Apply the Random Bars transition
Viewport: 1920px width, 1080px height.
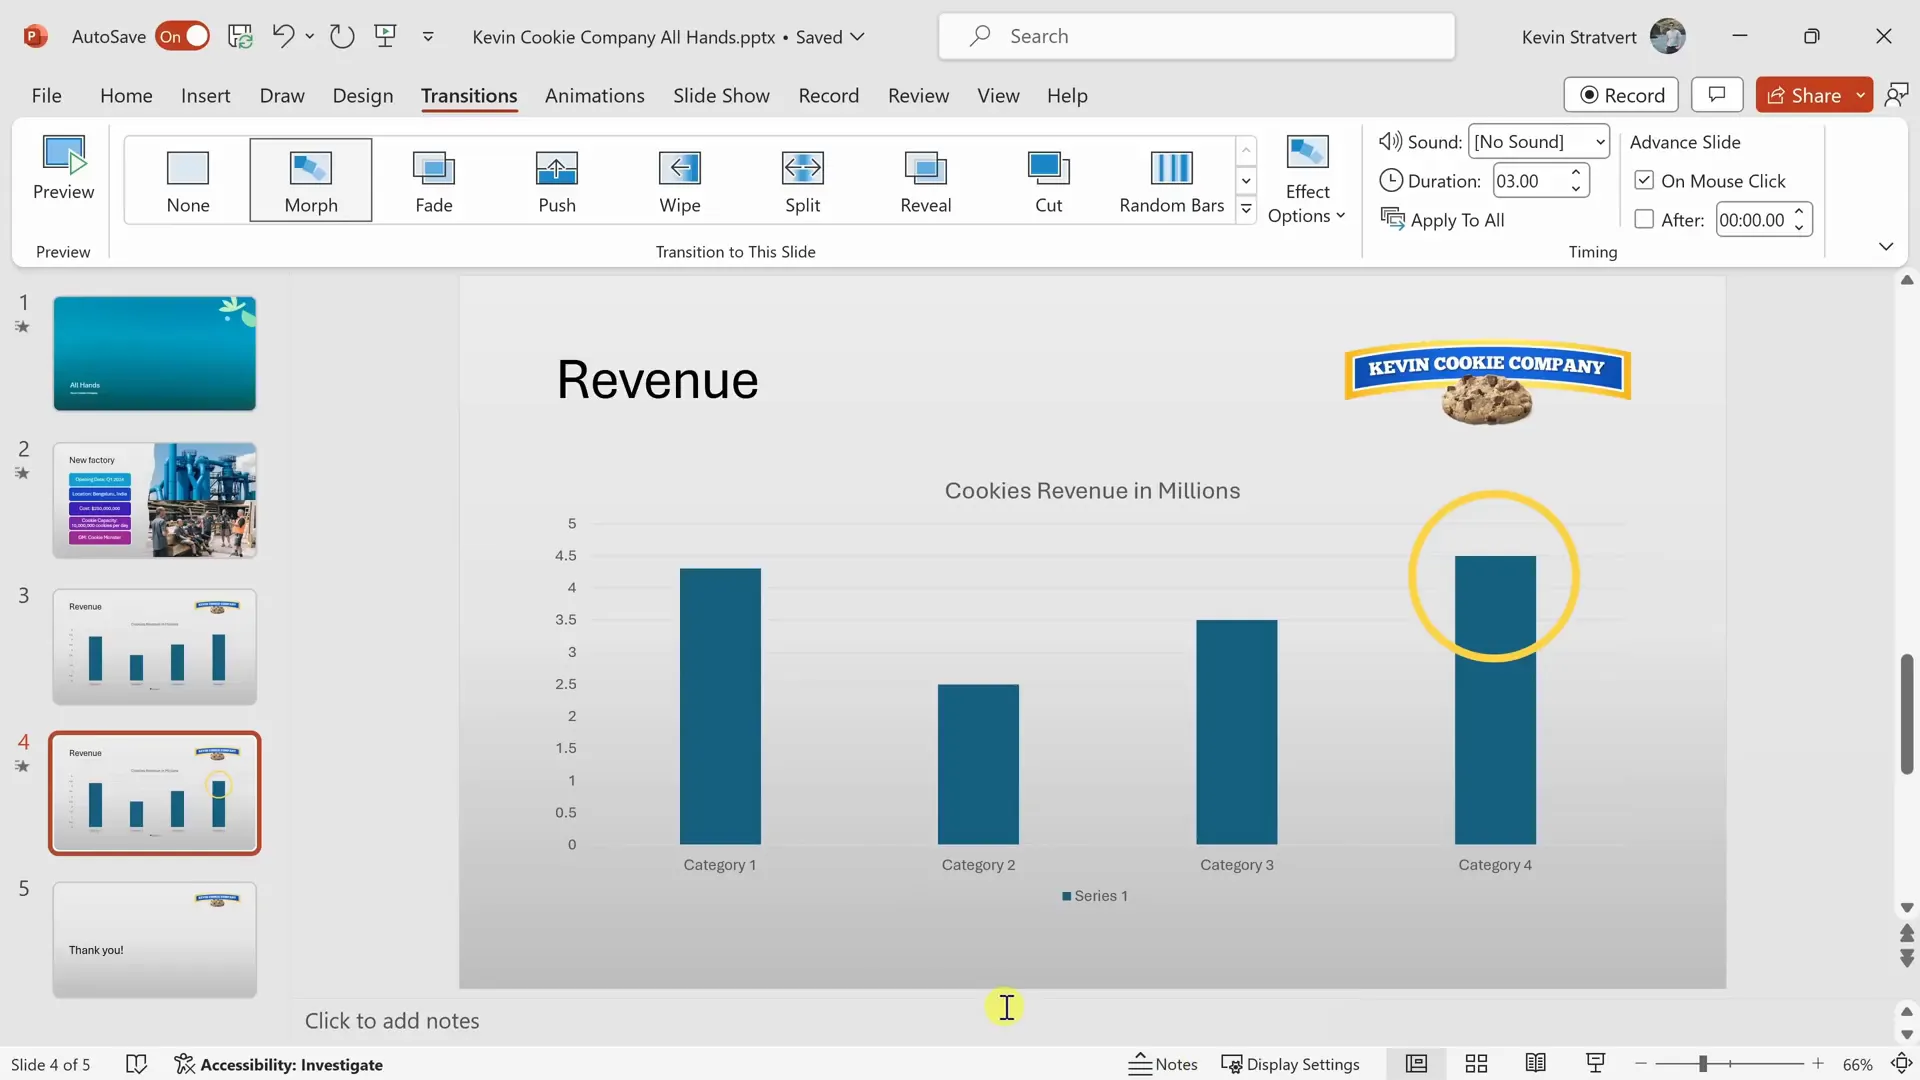tap(1172, 181)
